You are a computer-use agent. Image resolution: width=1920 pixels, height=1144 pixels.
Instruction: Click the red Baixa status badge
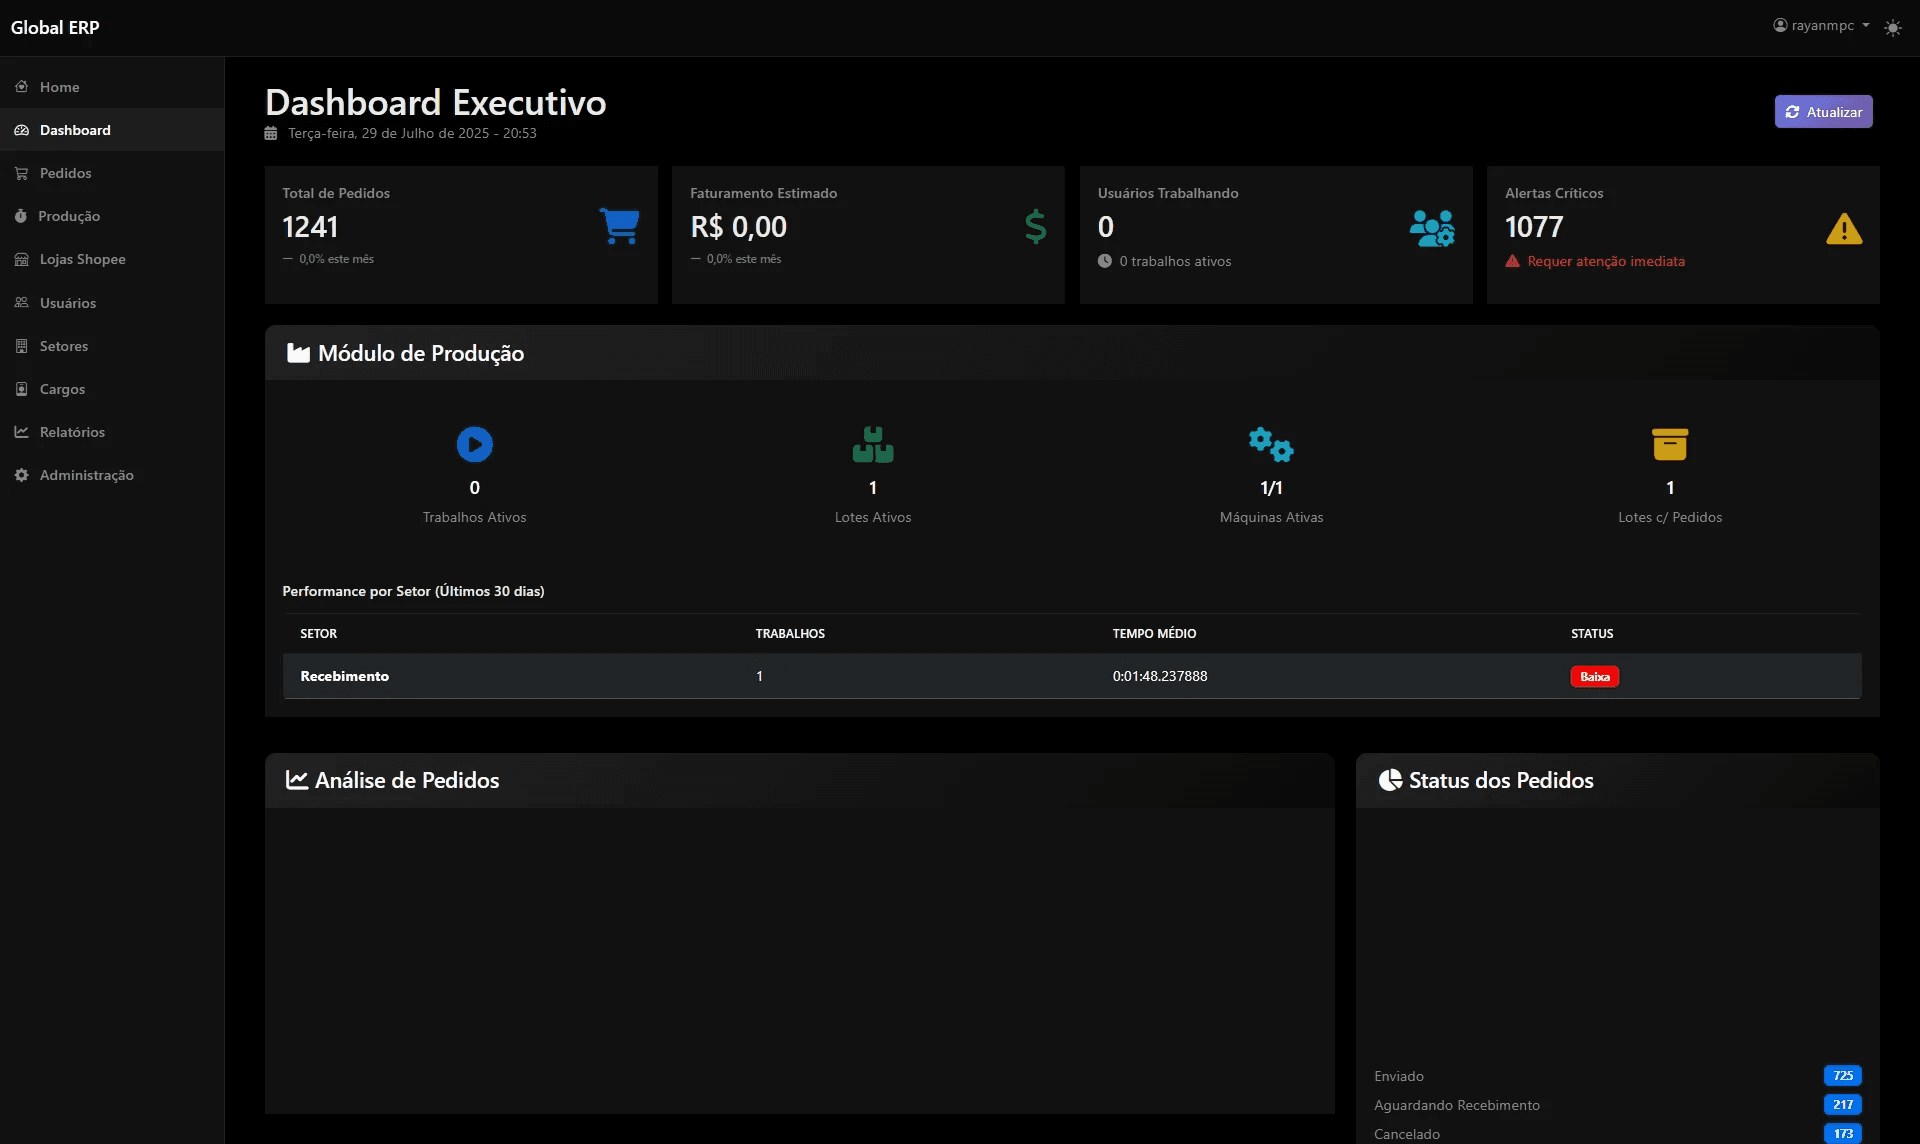point(1594,677)
